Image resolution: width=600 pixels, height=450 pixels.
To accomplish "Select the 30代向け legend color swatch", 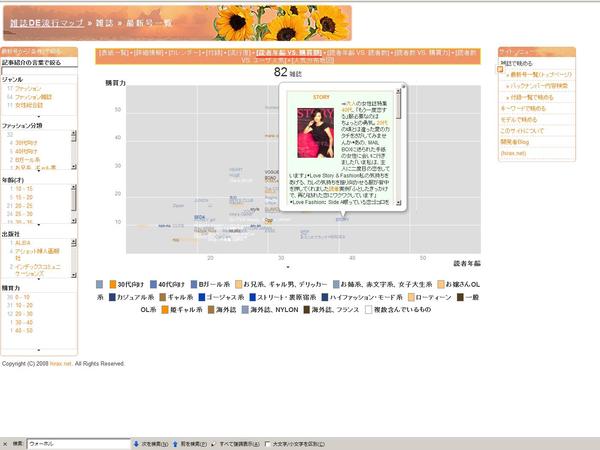I will (113, 284).
